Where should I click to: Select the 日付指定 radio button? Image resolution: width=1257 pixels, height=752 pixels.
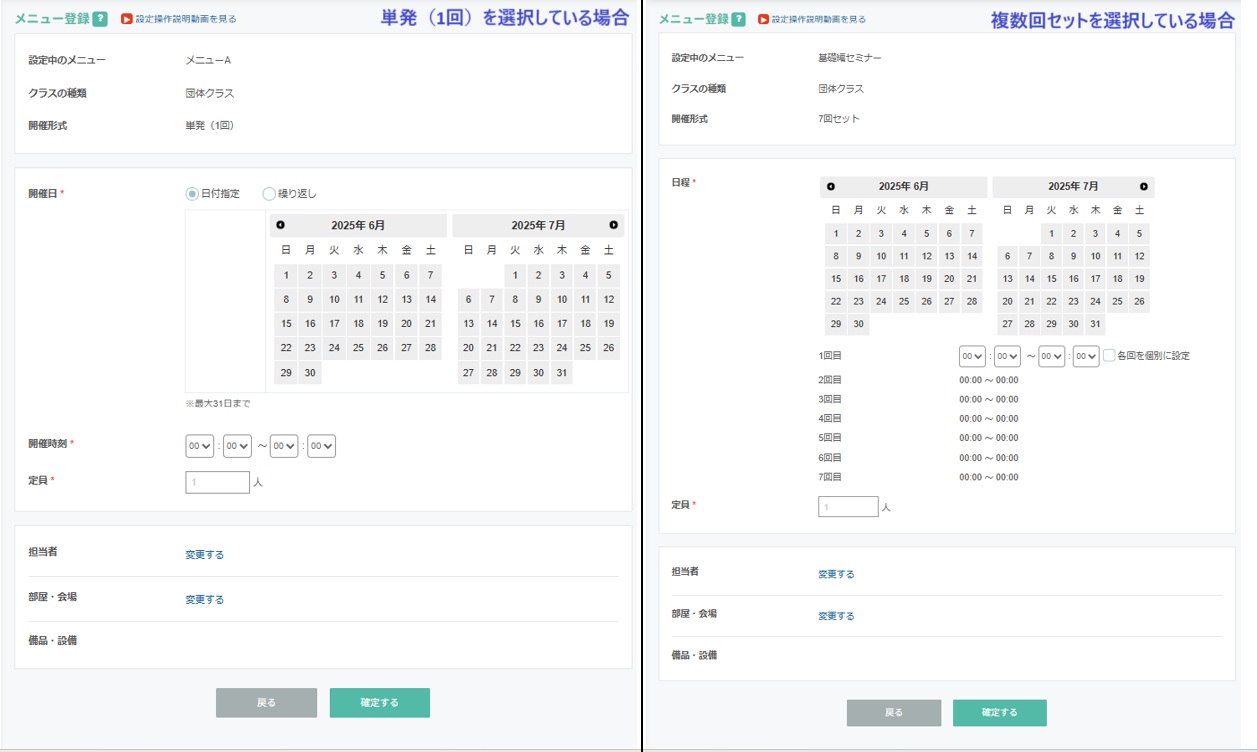tap(192, 194)
